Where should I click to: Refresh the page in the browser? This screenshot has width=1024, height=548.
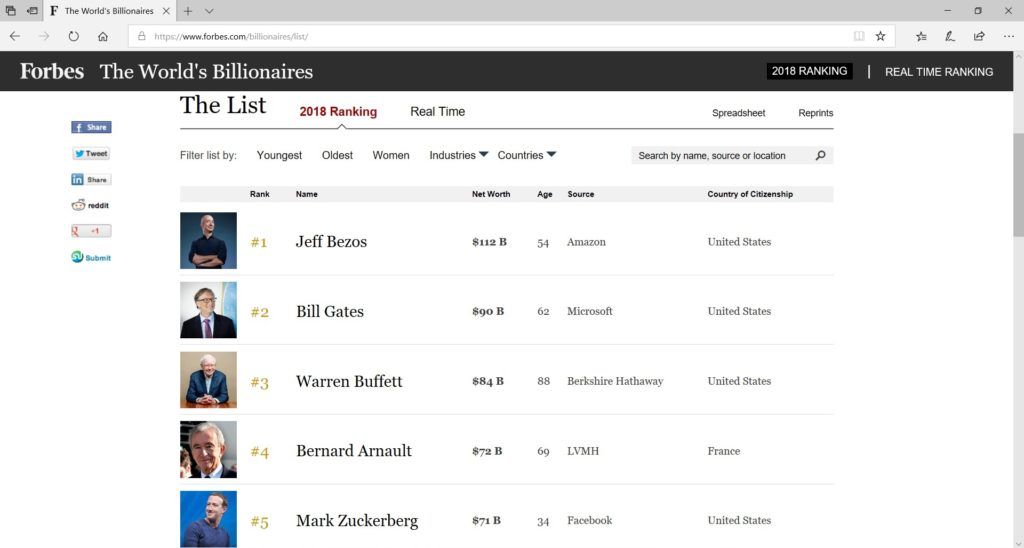[73, 36]
